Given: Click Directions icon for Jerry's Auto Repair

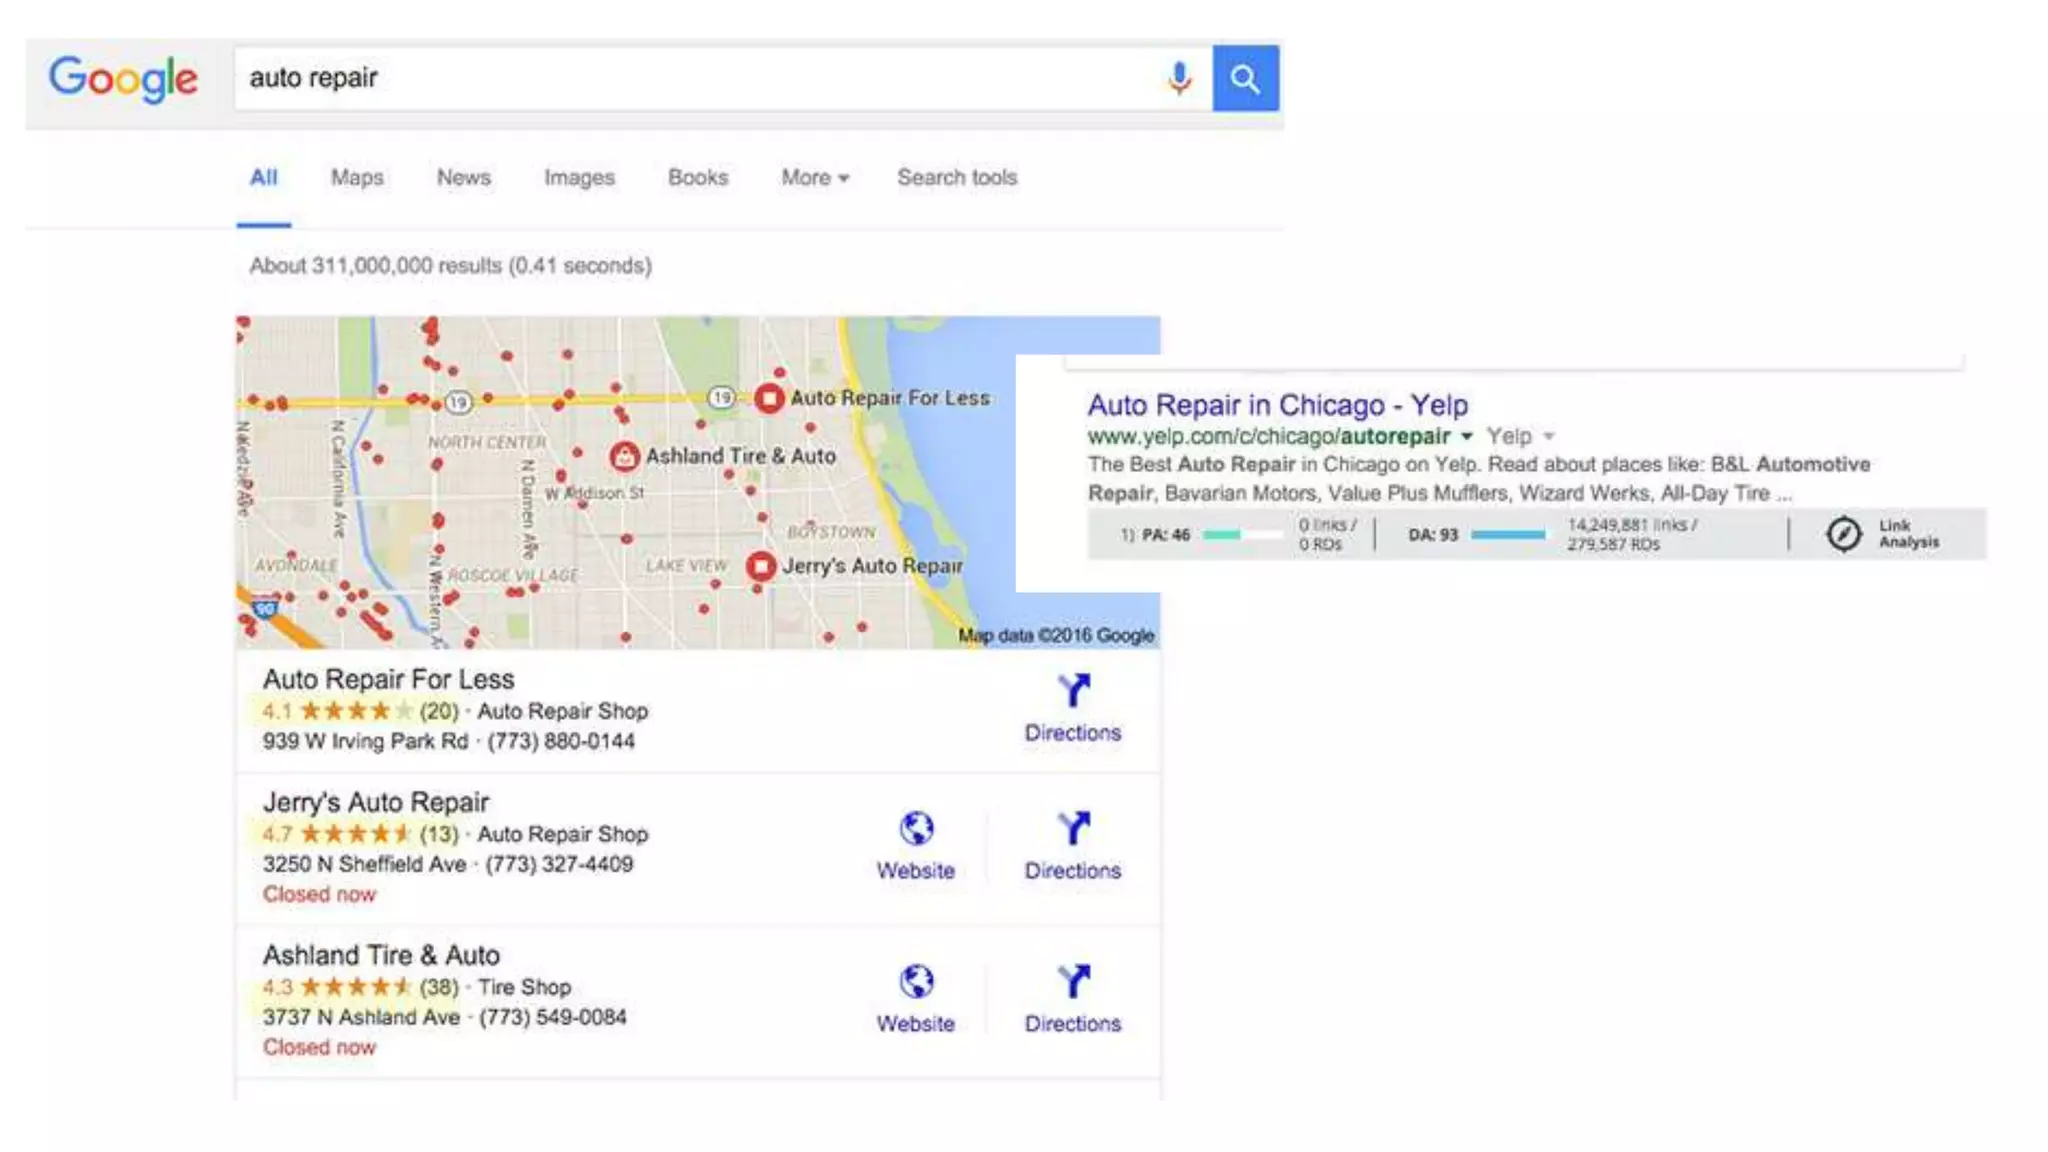Looking at the screenshot, I should 1073,829.
